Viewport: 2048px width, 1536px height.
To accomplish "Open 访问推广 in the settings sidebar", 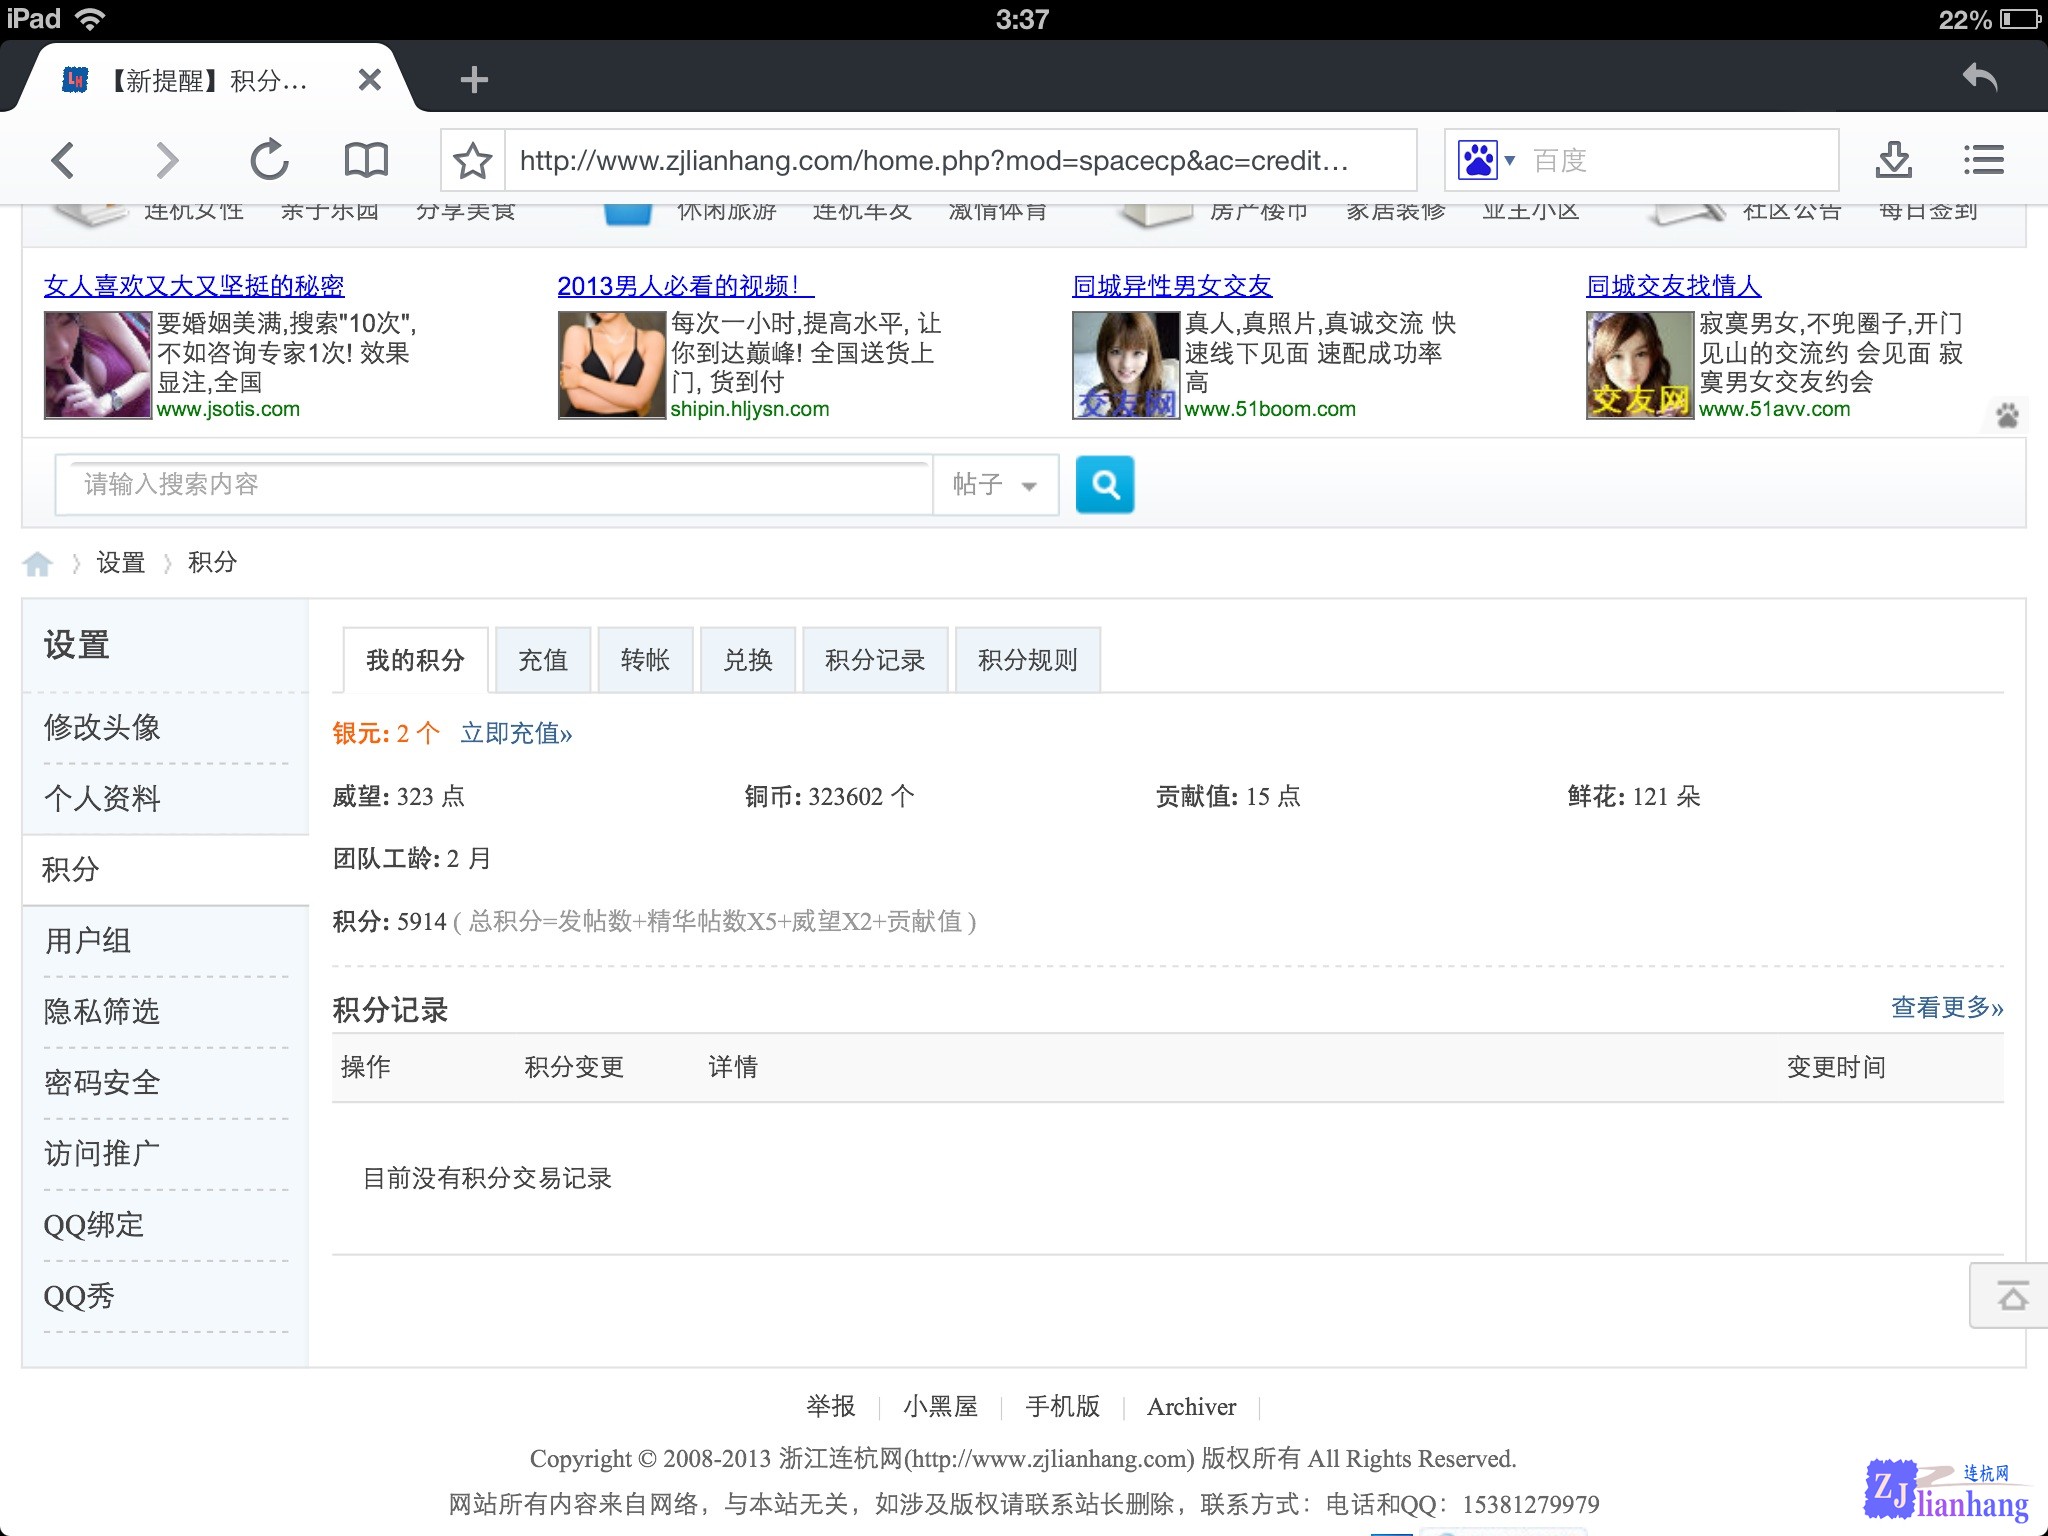I will (102, 1153).
